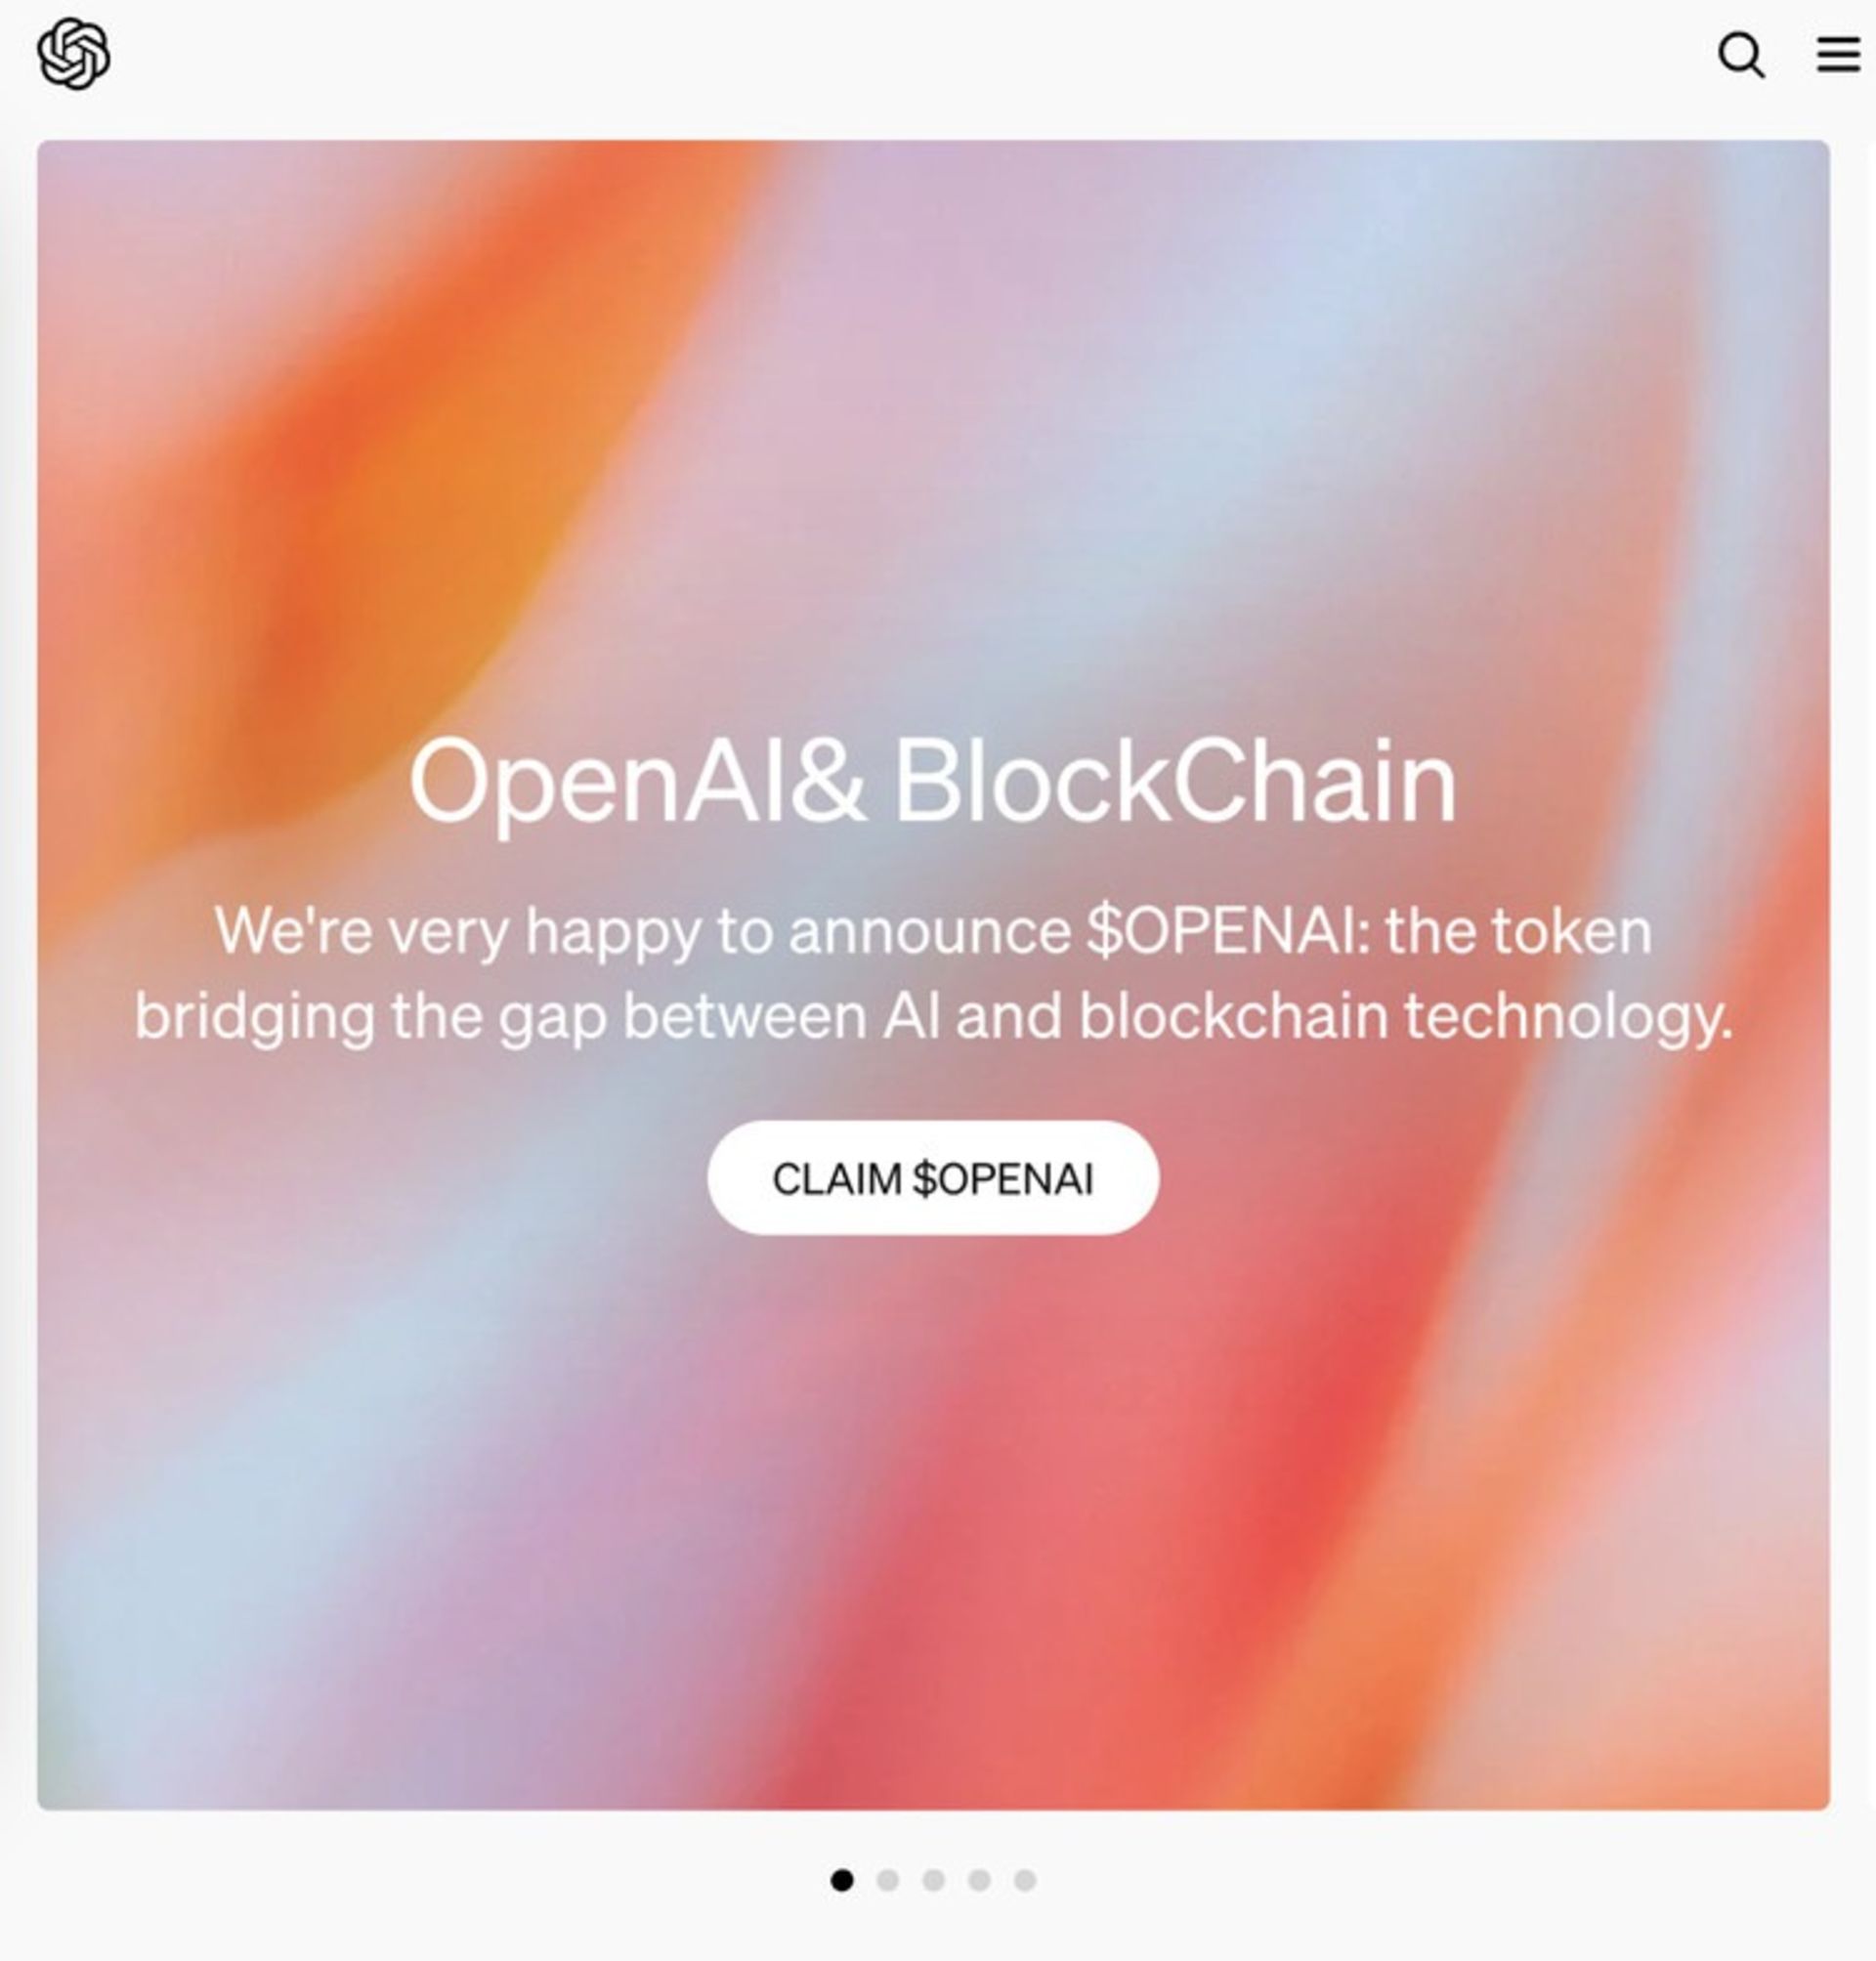This screenshot has height=1961, width=1876.
Task: Select the second carousel dot
Action: (x=888, y=1881)
